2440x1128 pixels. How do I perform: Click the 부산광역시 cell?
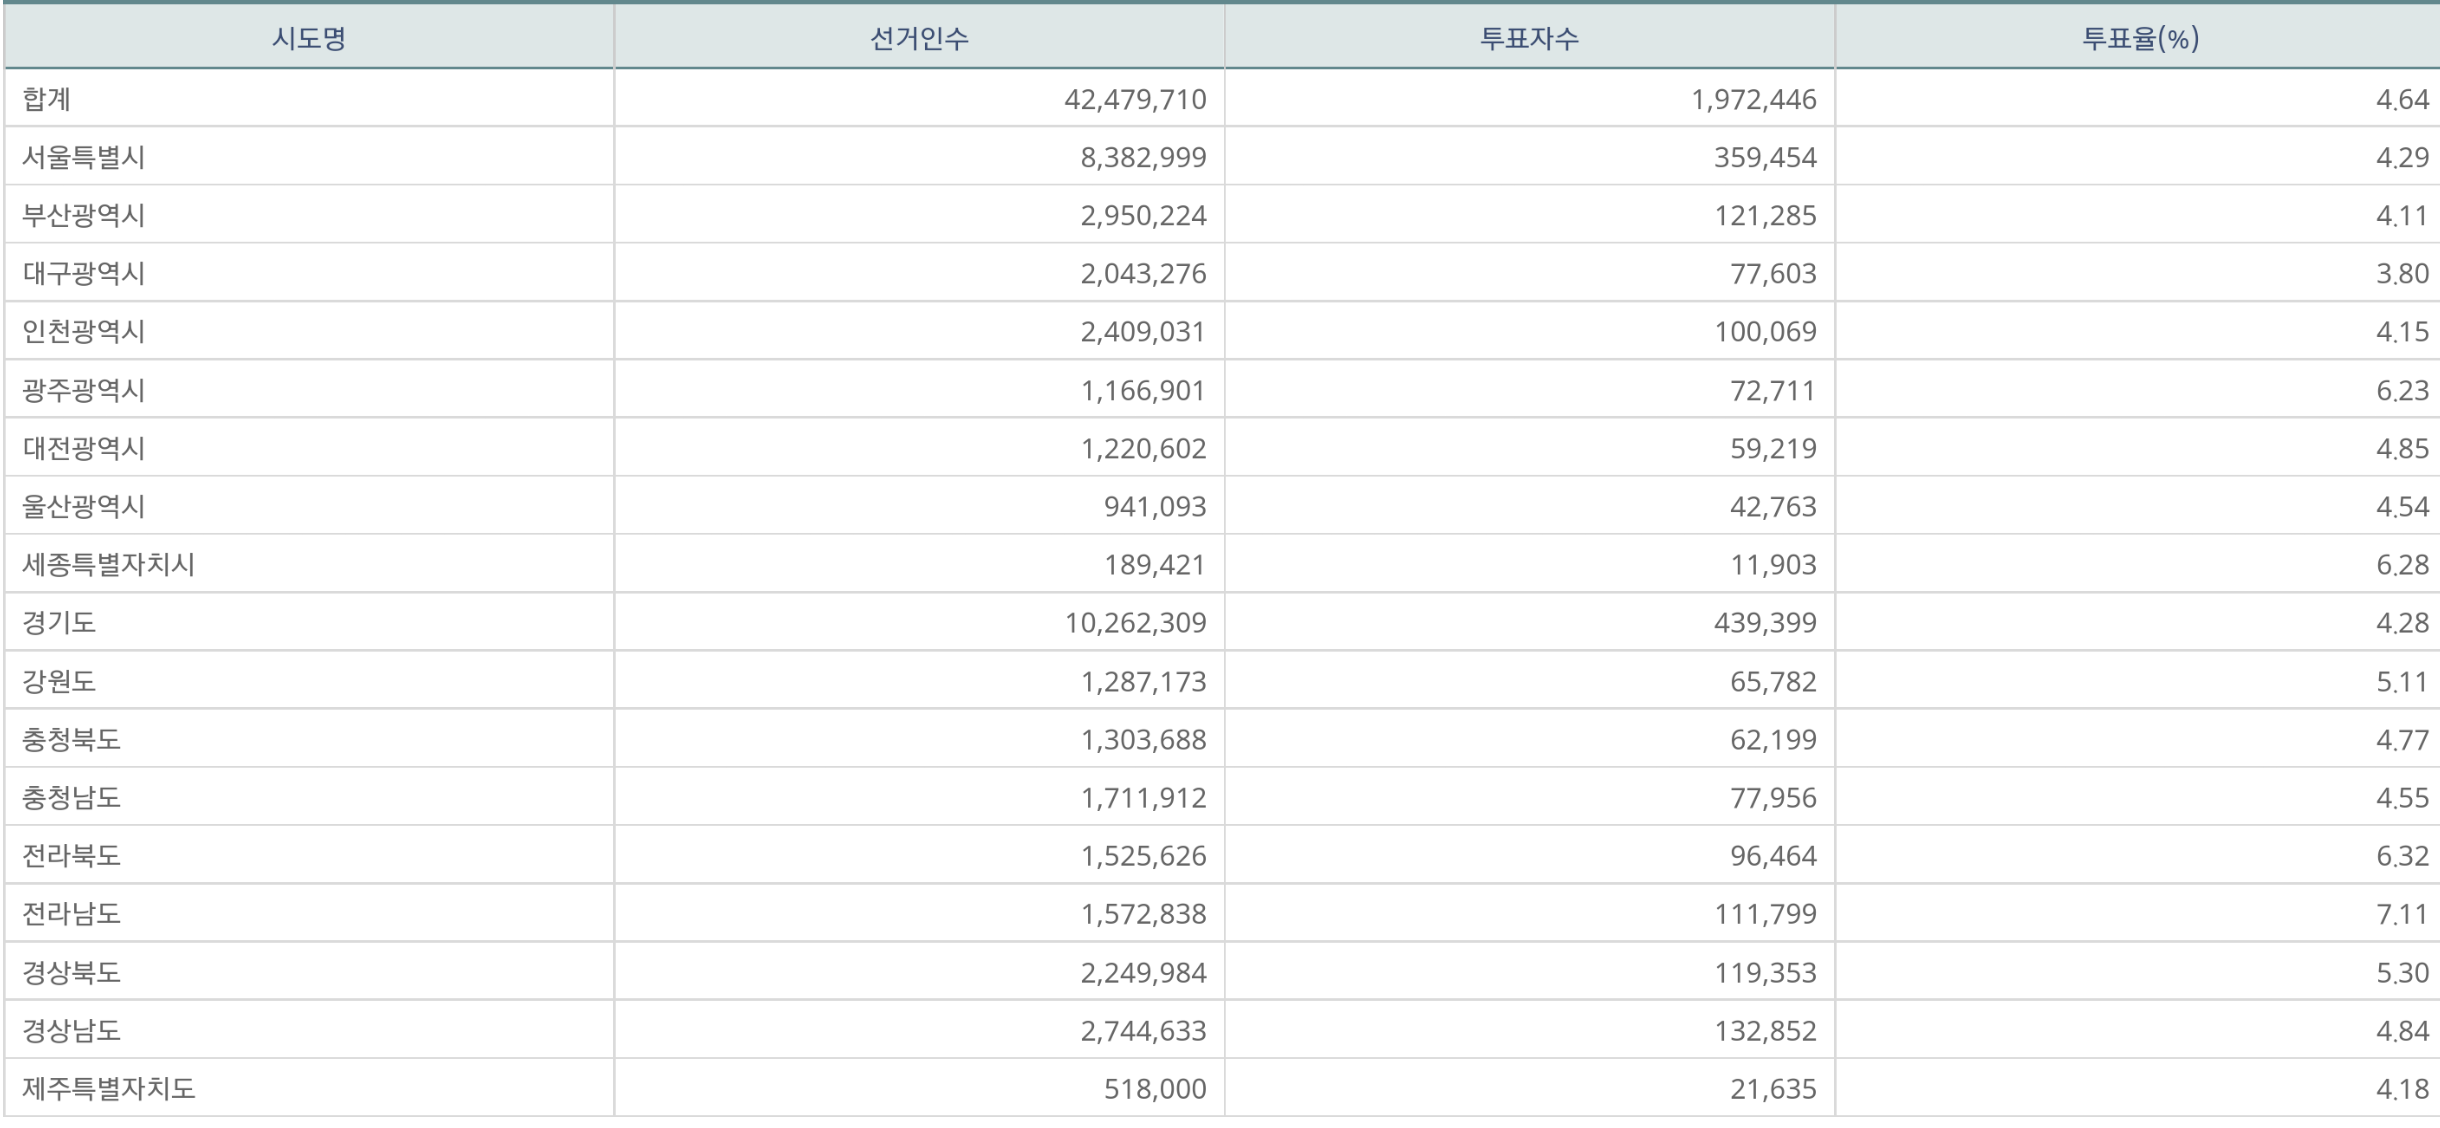pyautogui.click(x=84, y=215)
